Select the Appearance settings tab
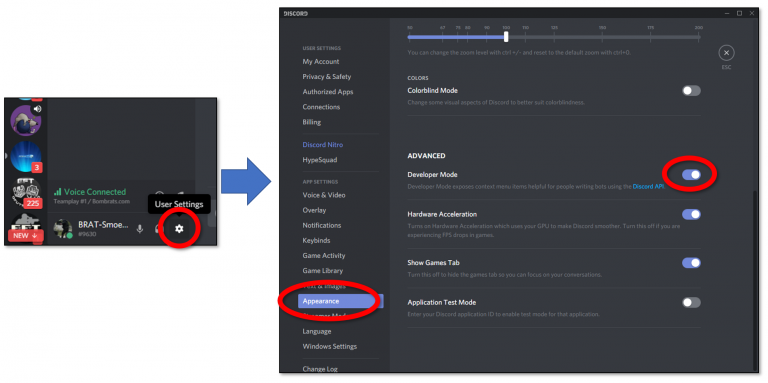This screenshot has height=383, width=768. tap(340, 301)
